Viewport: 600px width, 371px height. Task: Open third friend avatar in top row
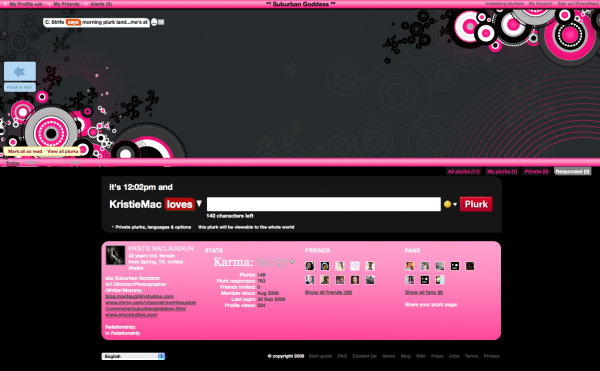pos(340,266)
